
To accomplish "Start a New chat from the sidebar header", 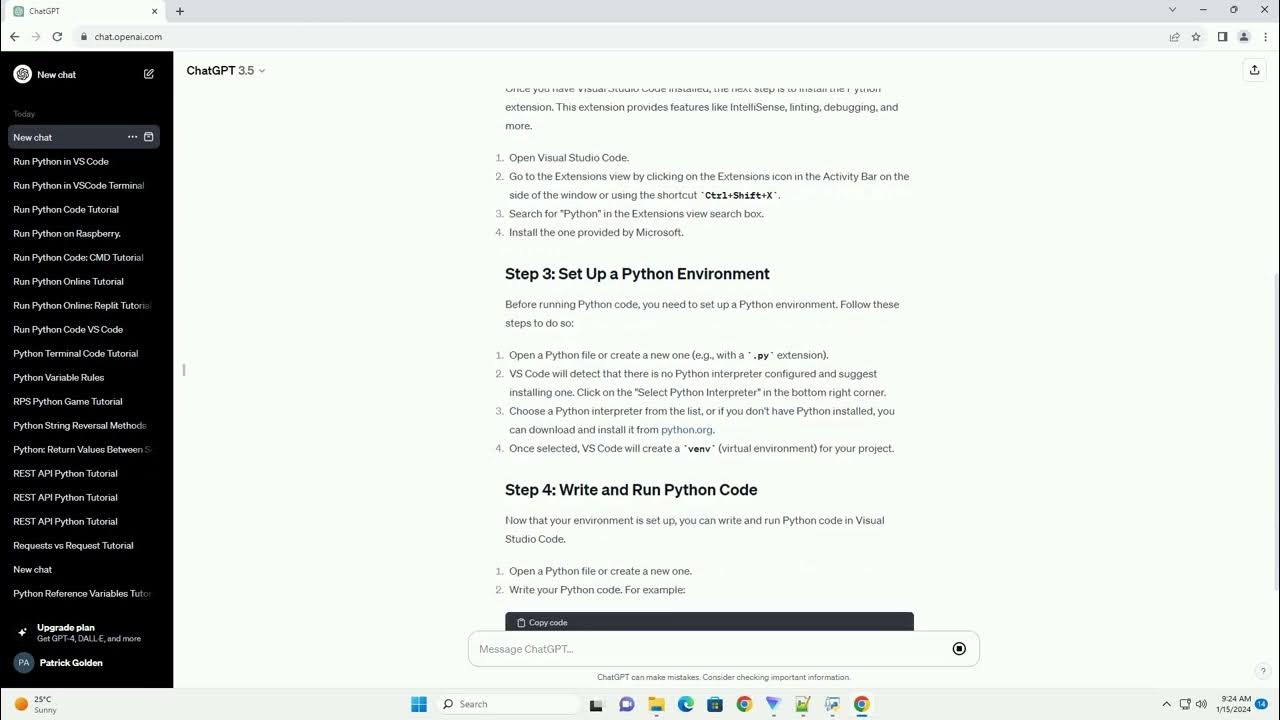I will pyautogui.click(x=84, y=74).
